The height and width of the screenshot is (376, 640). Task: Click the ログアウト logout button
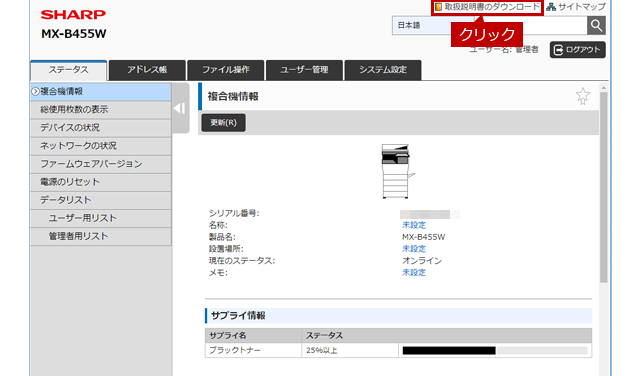pos(578,50)
